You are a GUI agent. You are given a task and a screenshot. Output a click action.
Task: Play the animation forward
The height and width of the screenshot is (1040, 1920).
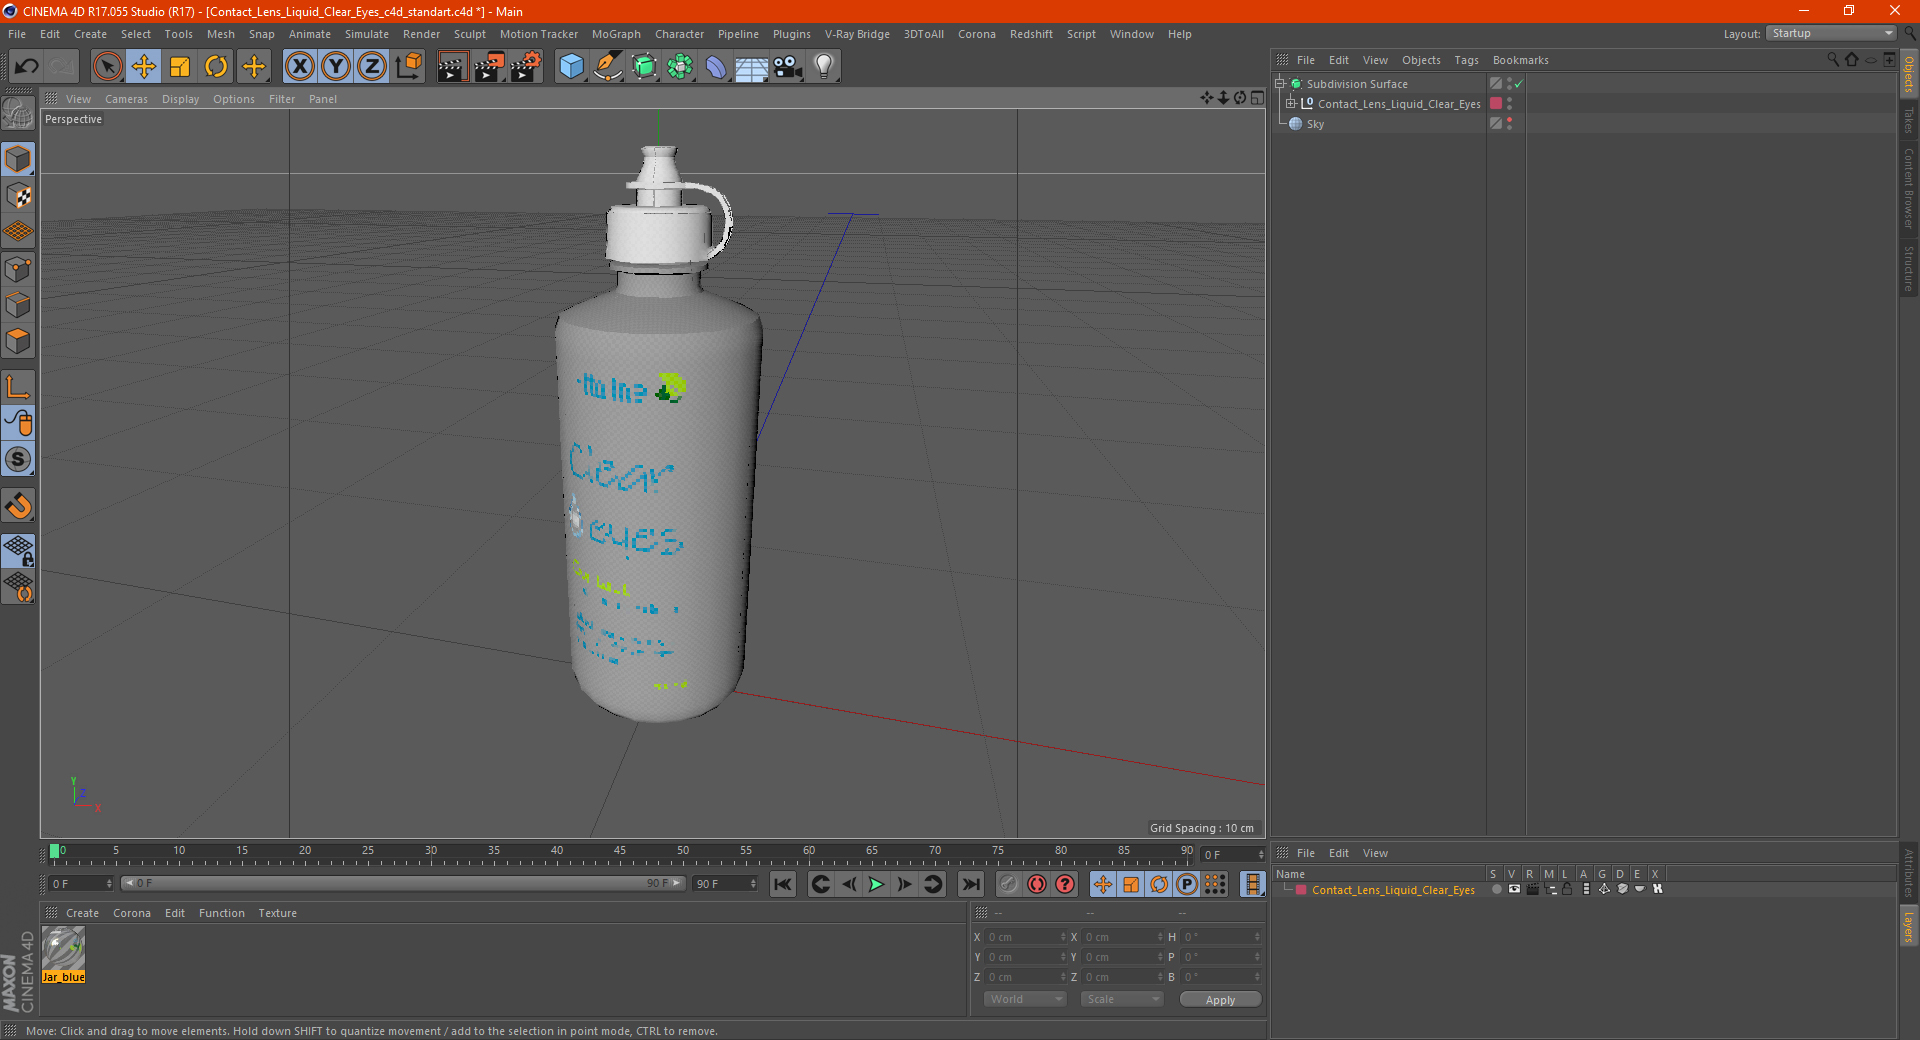click(x=876, y=884)
